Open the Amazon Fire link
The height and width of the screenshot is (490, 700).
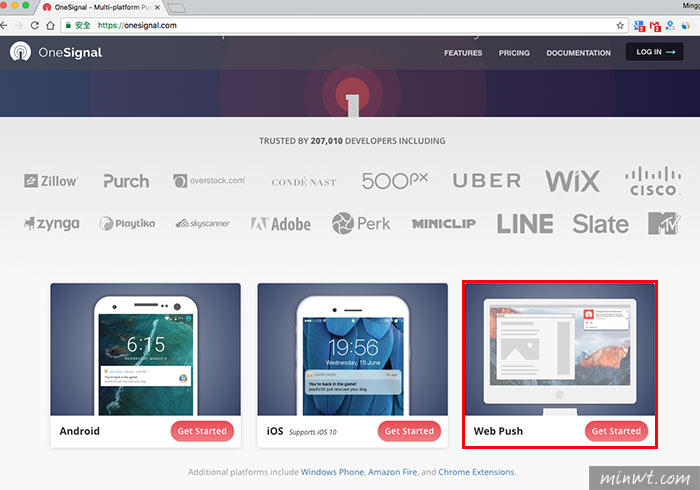click(392, 472)
